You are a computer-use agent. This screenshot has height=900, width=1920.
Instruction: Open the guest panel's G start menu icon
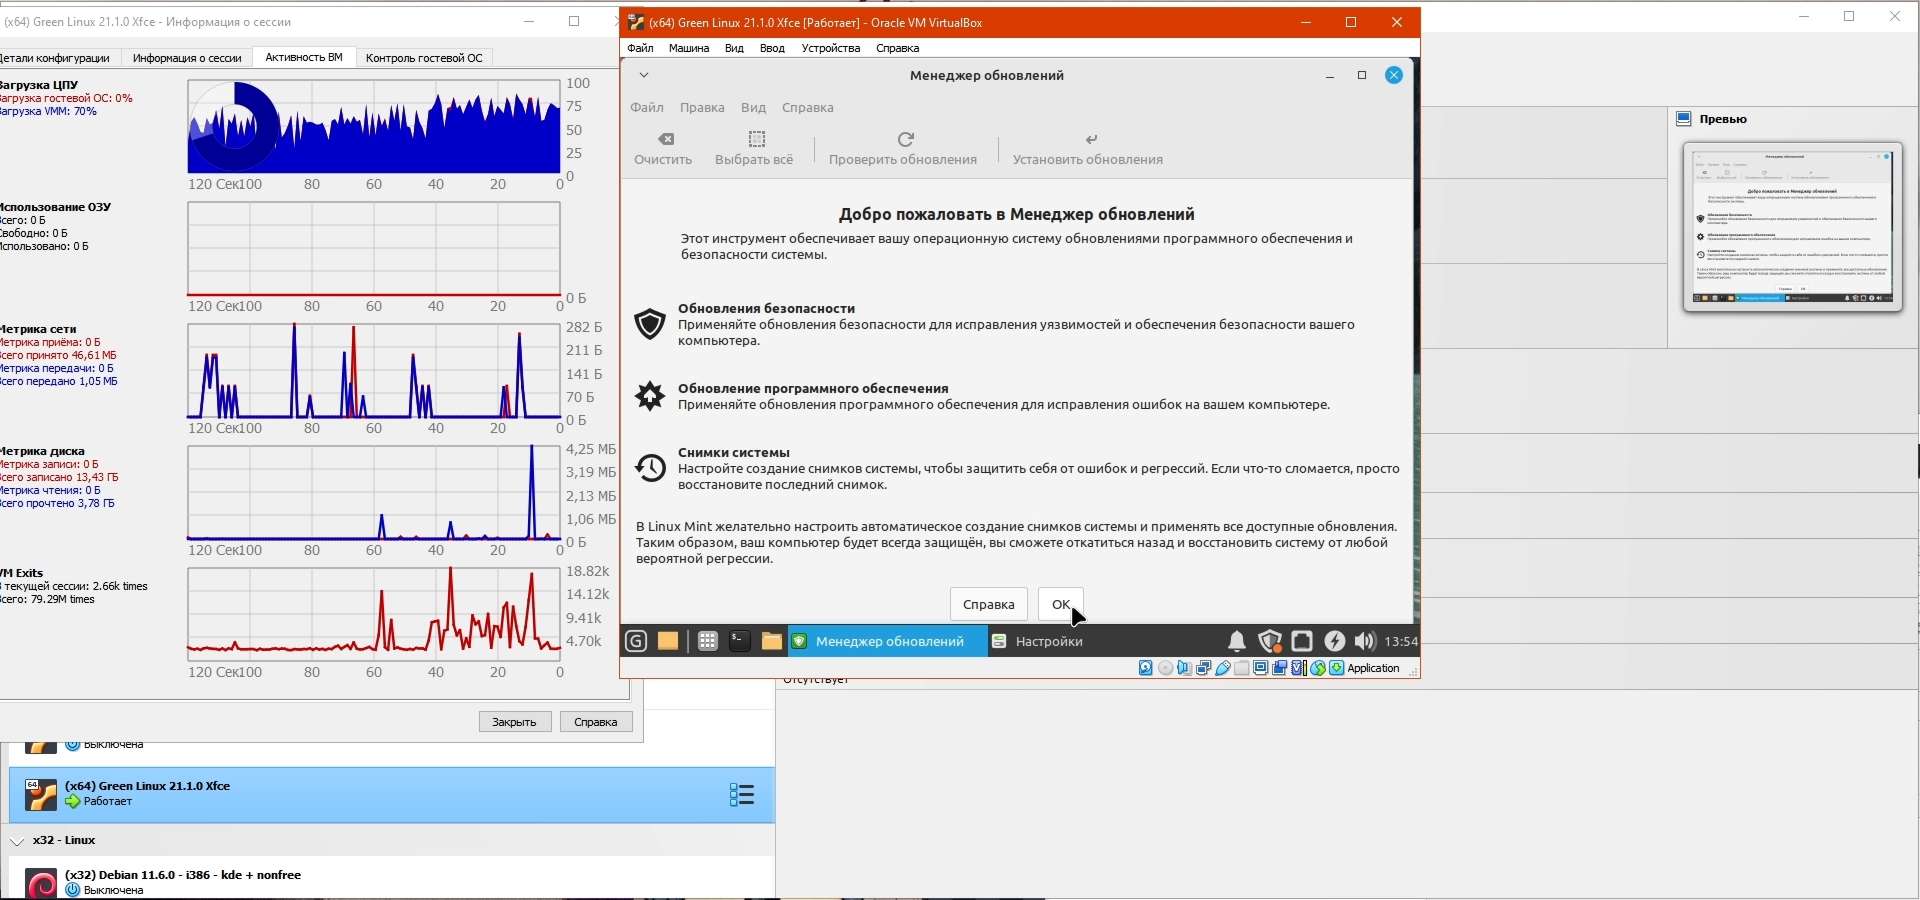[x=636, y=642]
